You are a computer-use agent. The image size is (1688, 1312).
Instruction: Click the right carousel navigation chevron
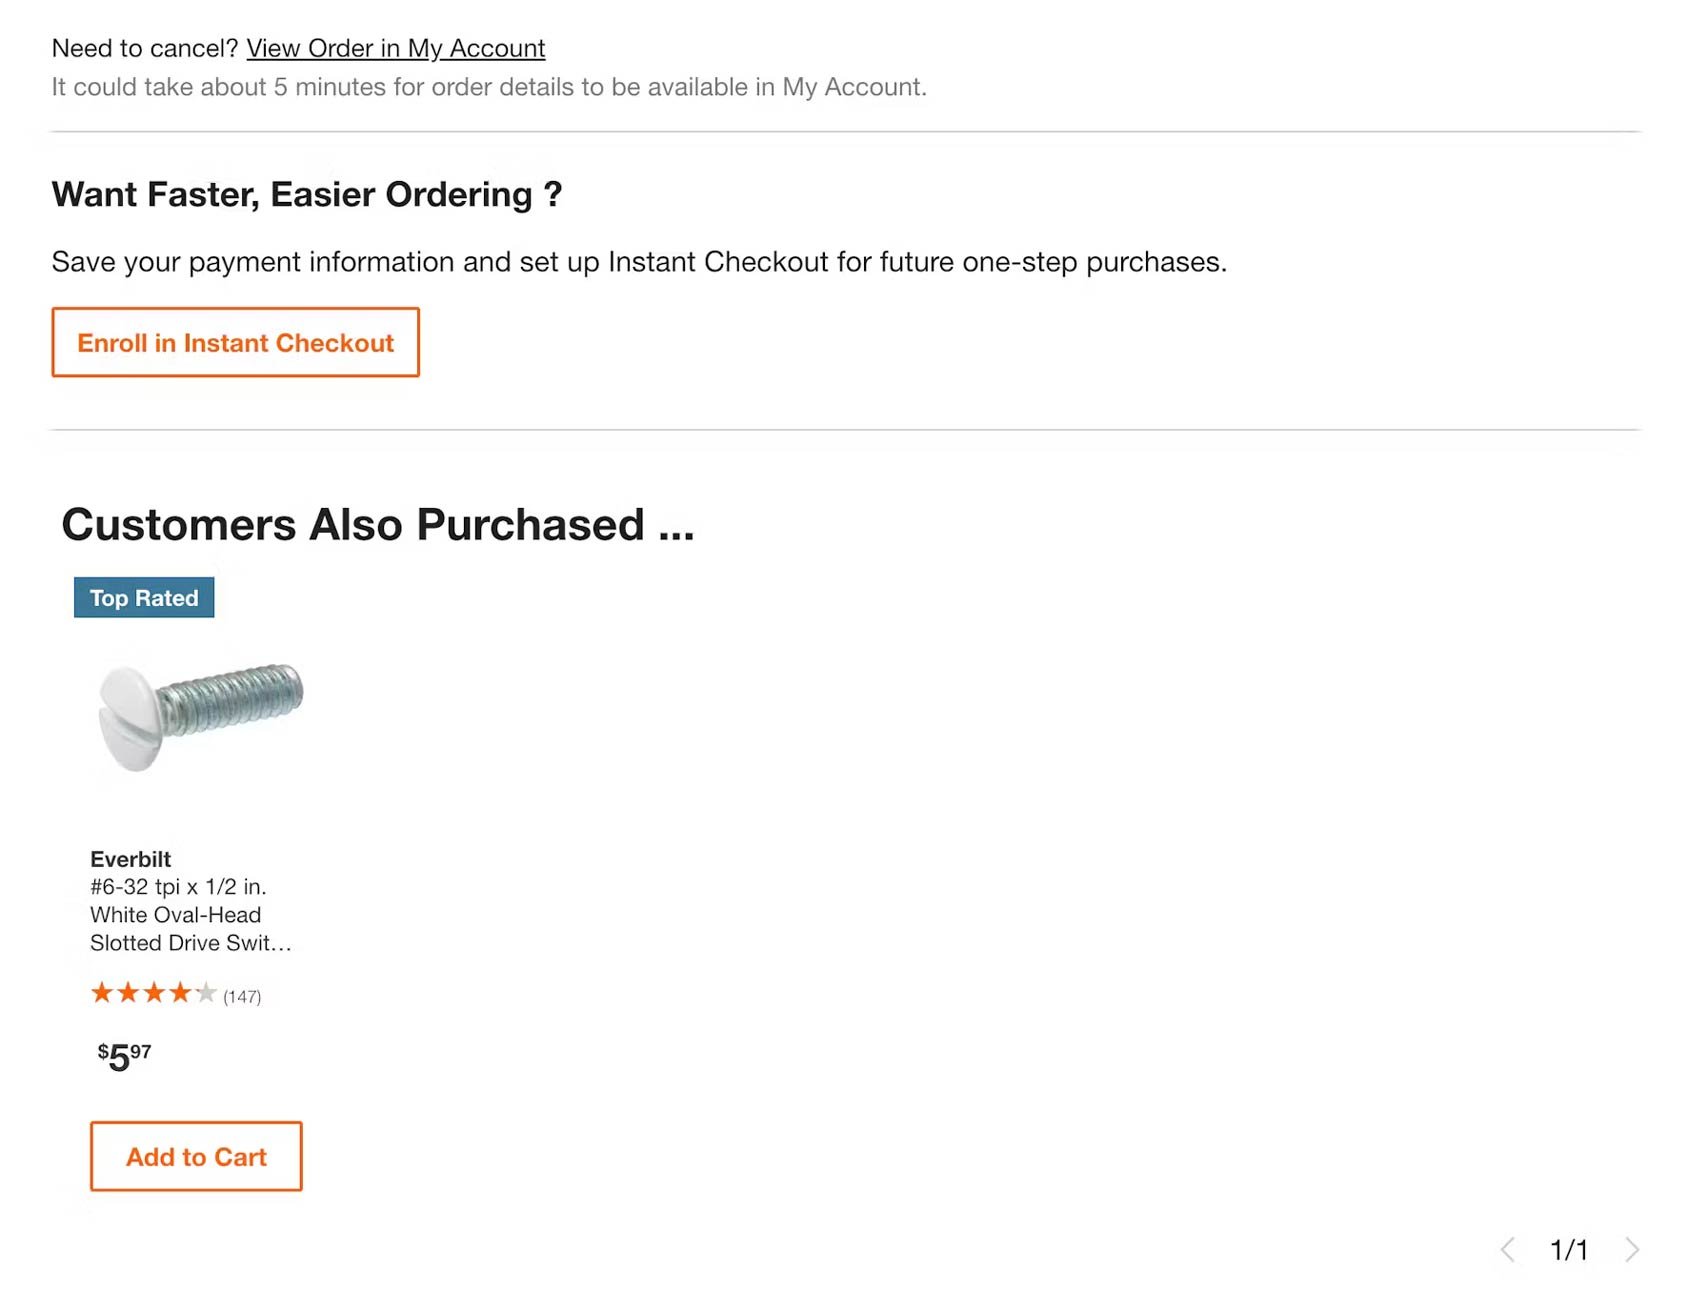tap(1634, 1249)
